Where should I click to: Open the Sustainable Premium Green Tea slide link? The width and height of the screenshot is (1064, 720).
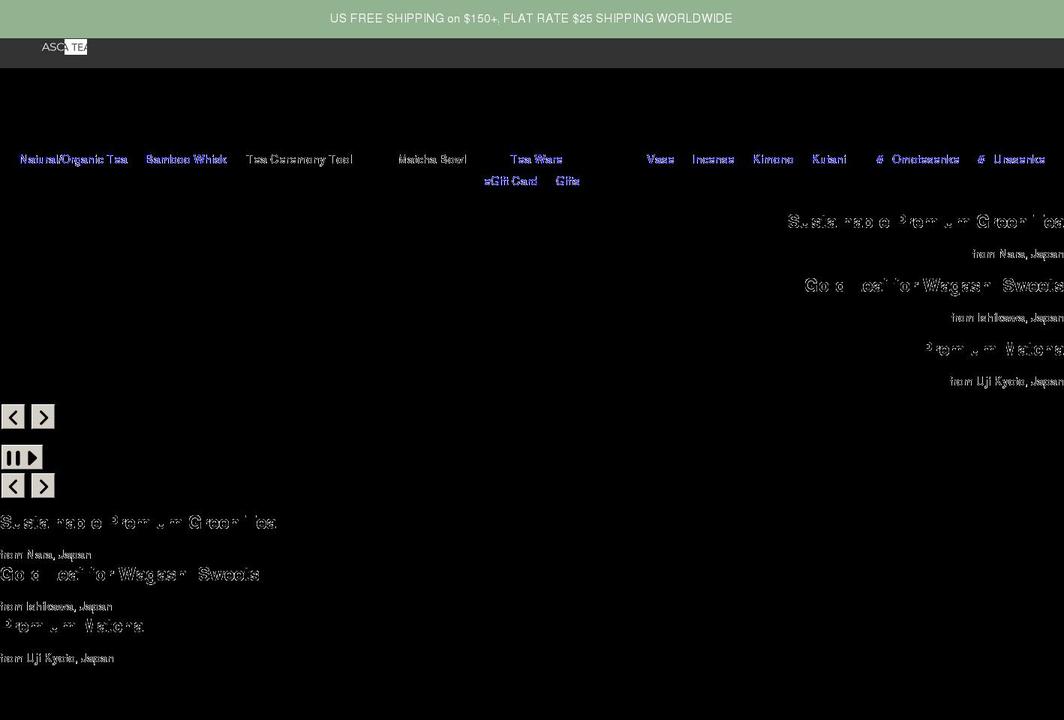140,521
